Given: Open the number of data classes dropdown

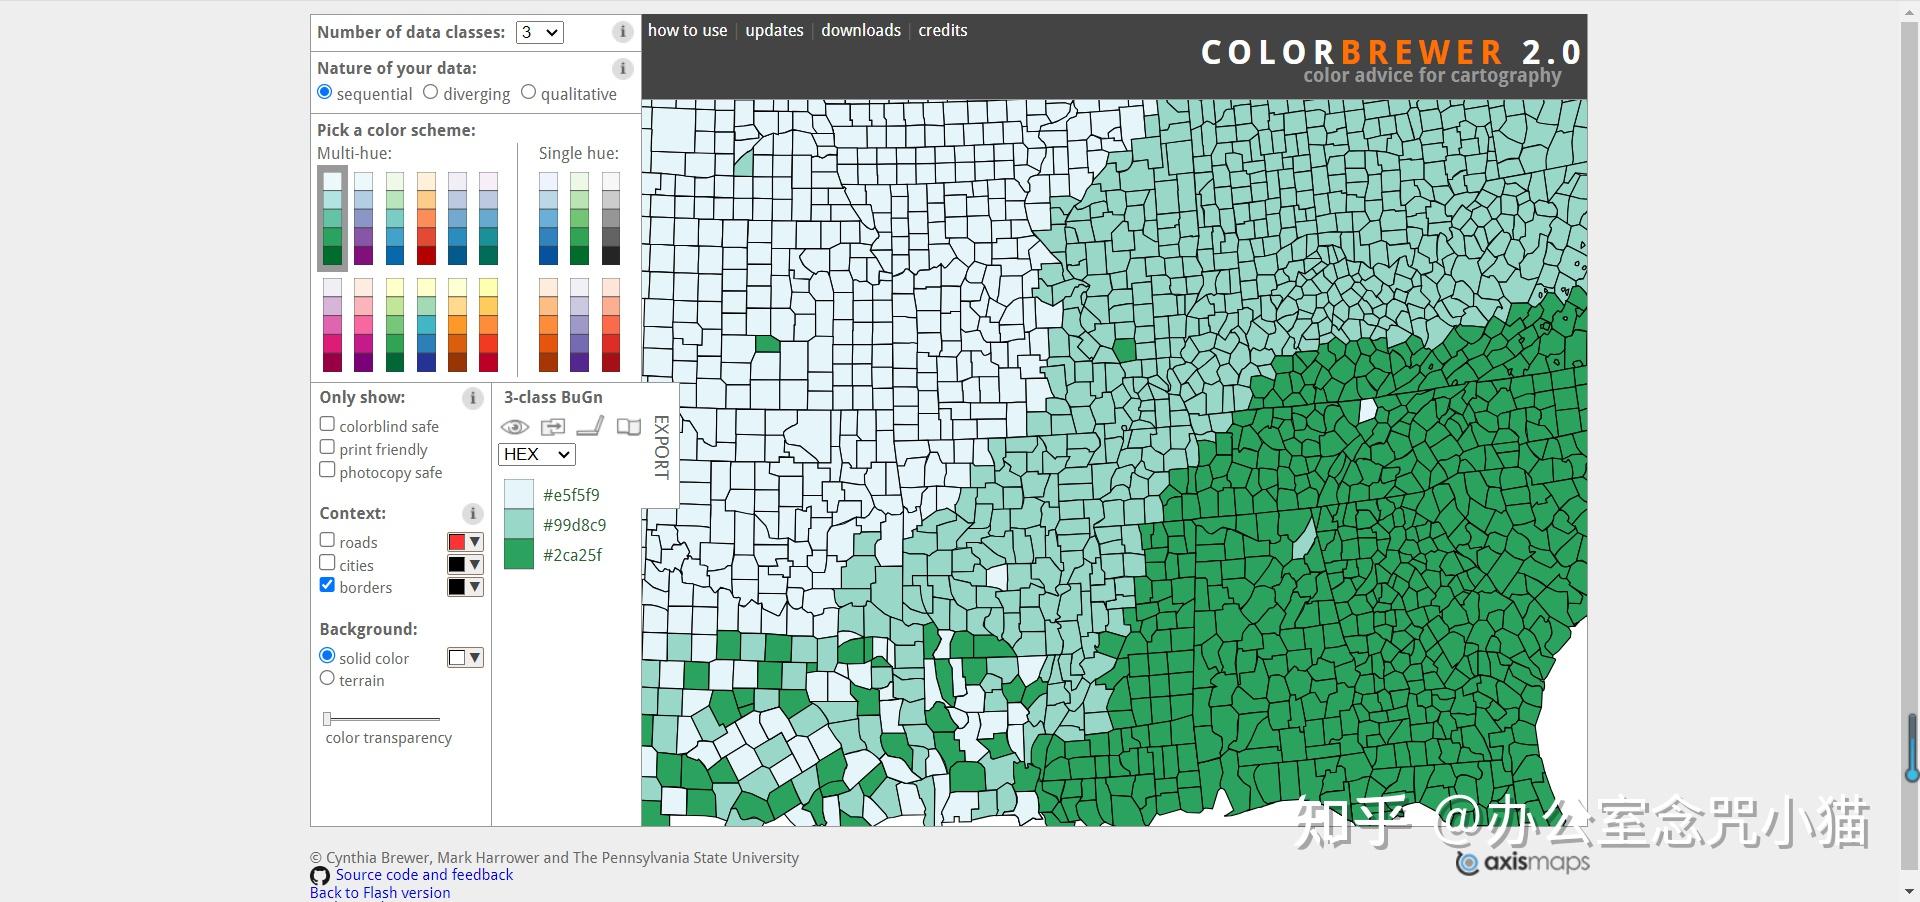Looking at the screenshot, I should (x=539, y=32).
